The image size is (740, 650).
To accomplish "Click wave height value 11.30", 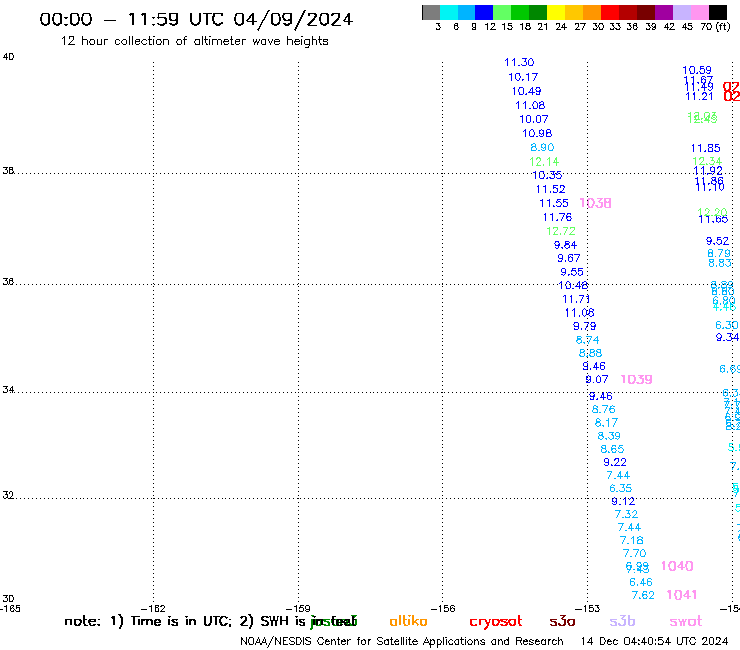I will point(519,62).
